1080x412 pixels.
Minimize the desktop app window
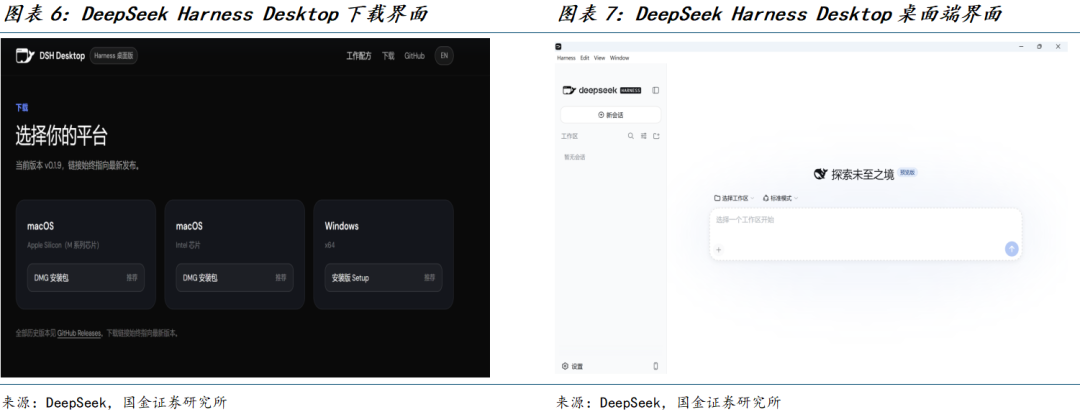coord(1021,46)
